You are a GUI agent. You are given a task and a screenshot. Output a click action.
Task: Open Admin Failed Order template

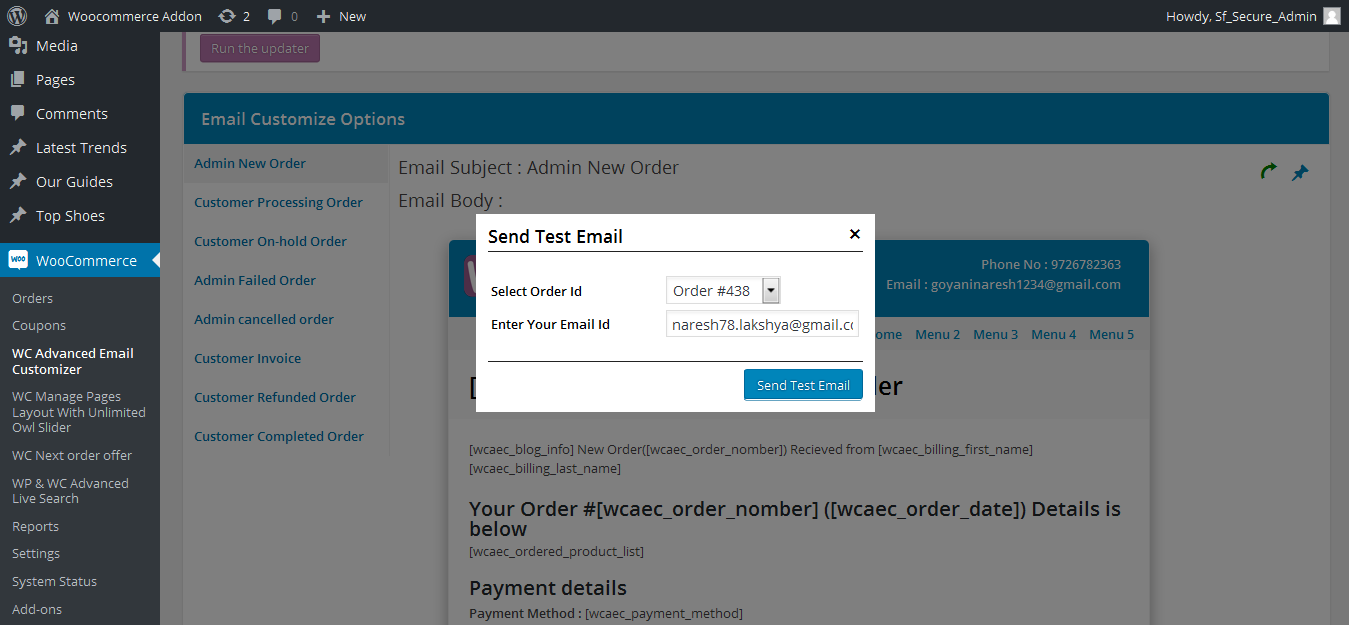[x=255, y=280]
